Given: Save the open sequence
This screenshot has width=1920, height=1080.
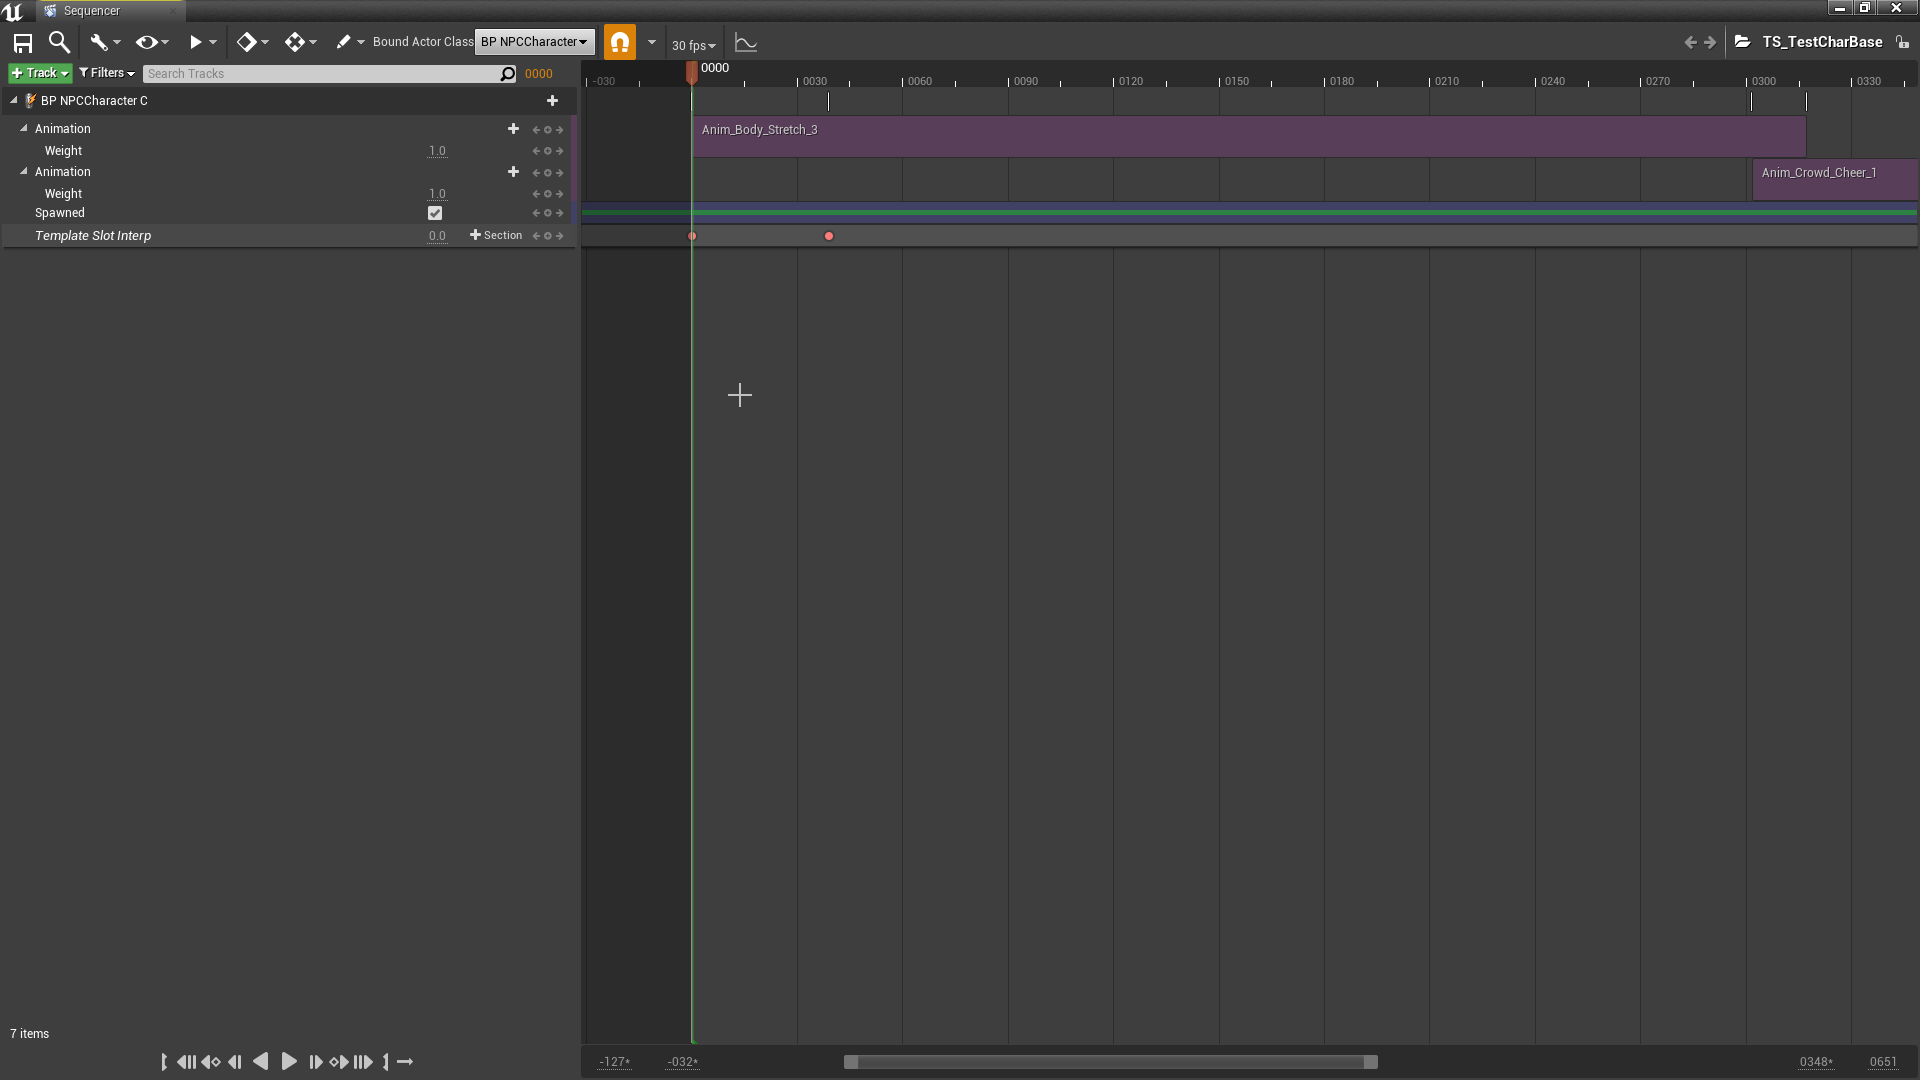Looking at the screenshot, I should point(21,42).
